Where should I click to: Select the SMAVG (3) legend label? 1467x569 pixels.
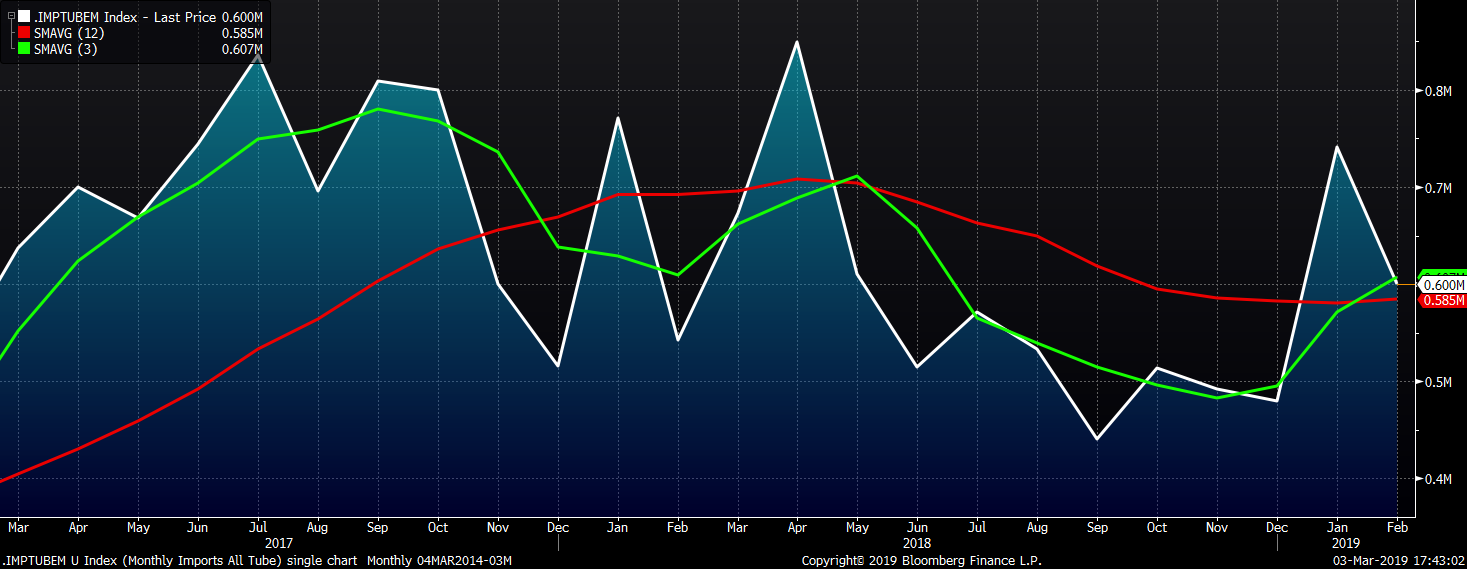pyautogui.click(x=66, y=49)
